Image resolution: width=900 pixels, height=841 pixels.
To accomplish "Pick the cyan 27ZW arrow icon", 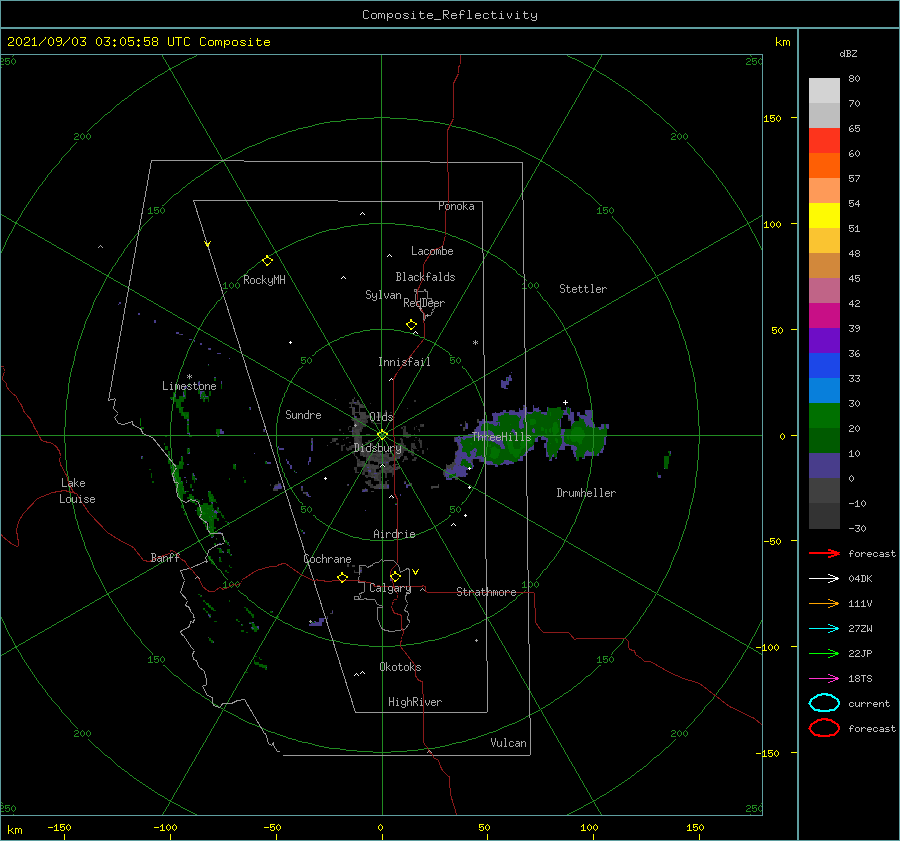I will (x=824, y=629).
